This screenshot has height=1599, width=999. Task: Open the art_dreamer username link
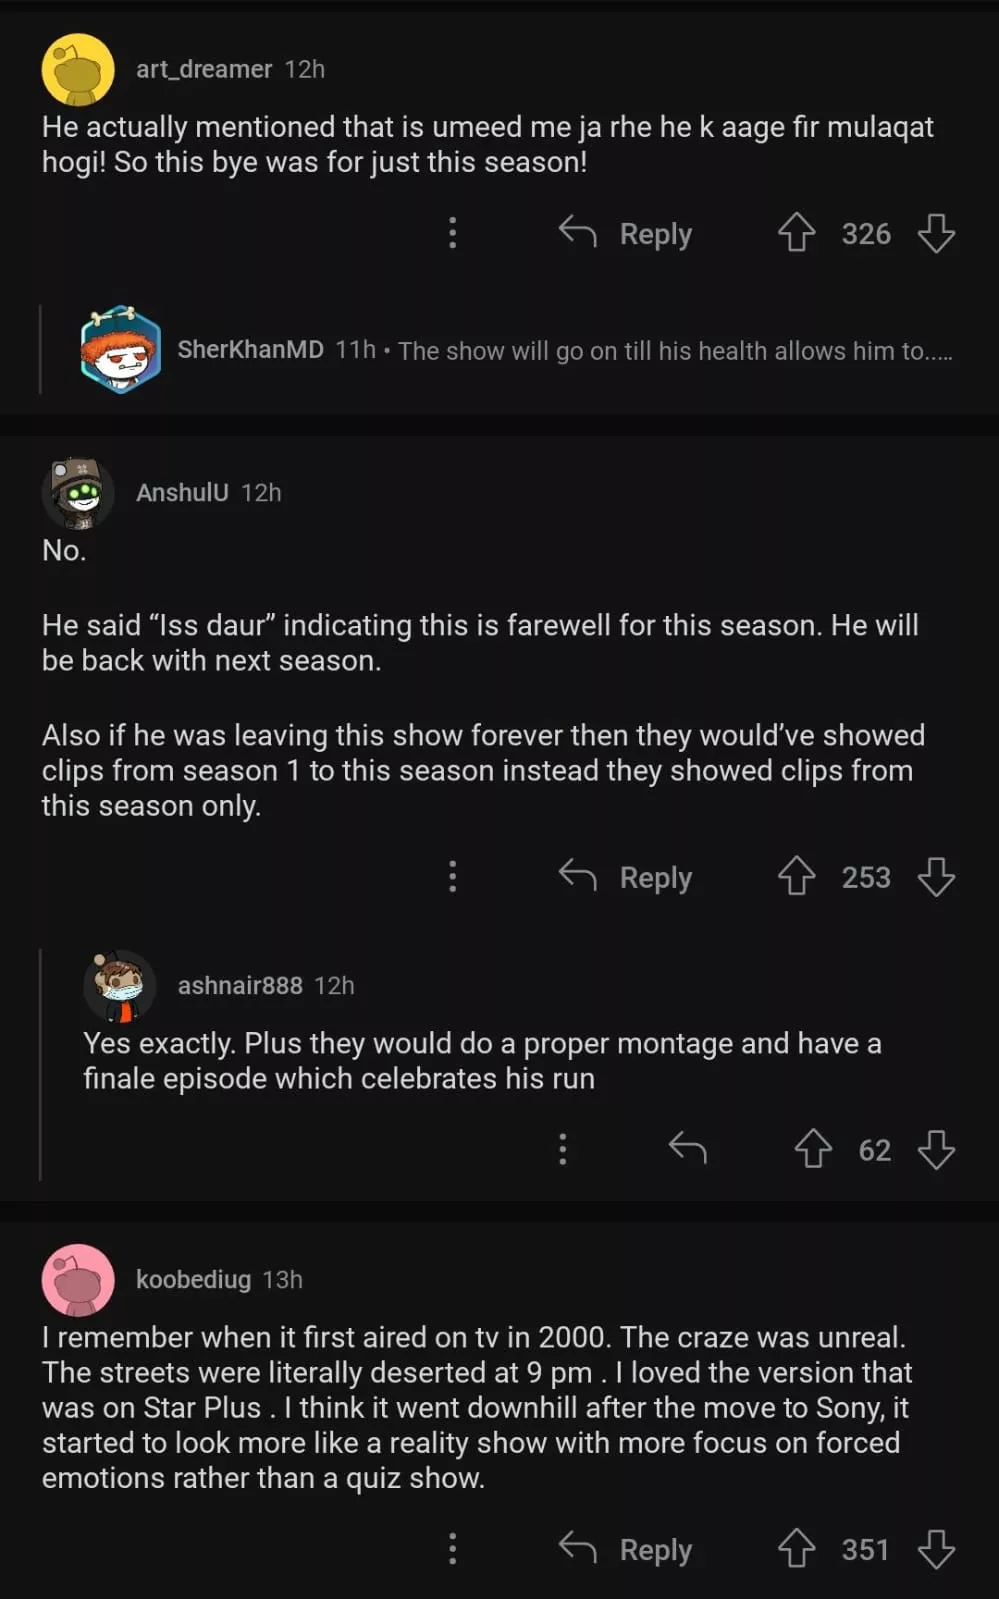point(204,69)
